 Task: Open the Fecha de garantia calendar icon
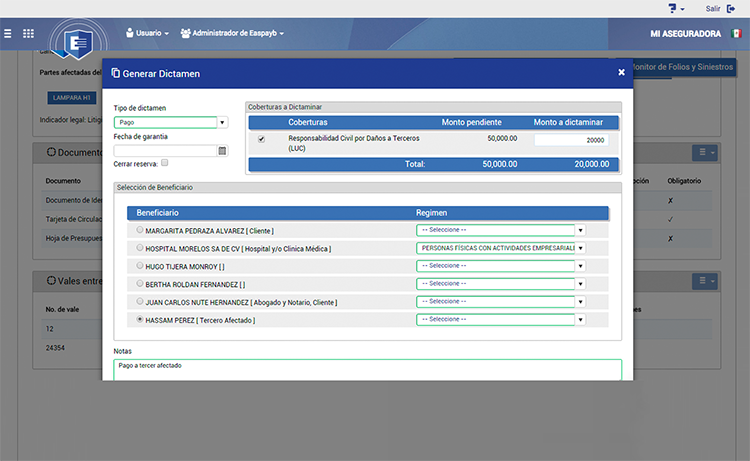(222, 151)
